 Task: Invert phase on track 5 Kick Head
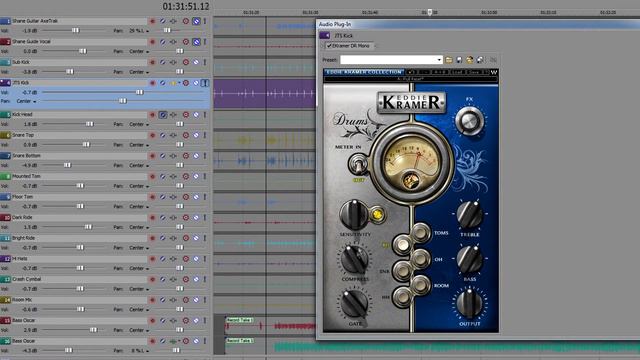(163, 115)
